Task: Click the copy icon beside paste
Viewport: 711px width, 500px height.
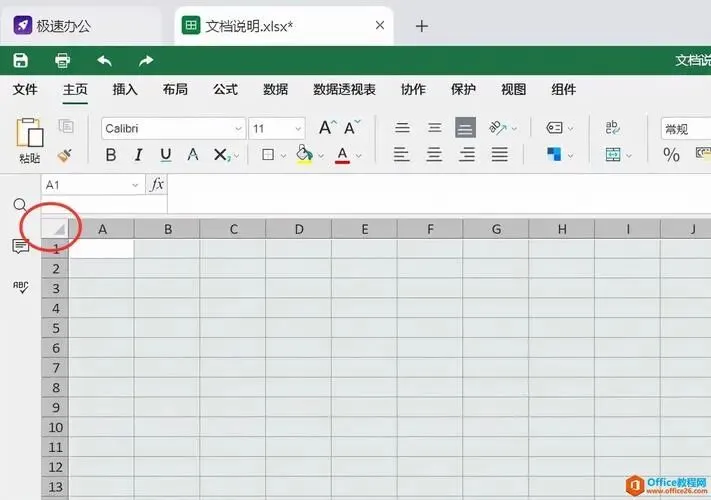Action: click(x=66, y=126)
